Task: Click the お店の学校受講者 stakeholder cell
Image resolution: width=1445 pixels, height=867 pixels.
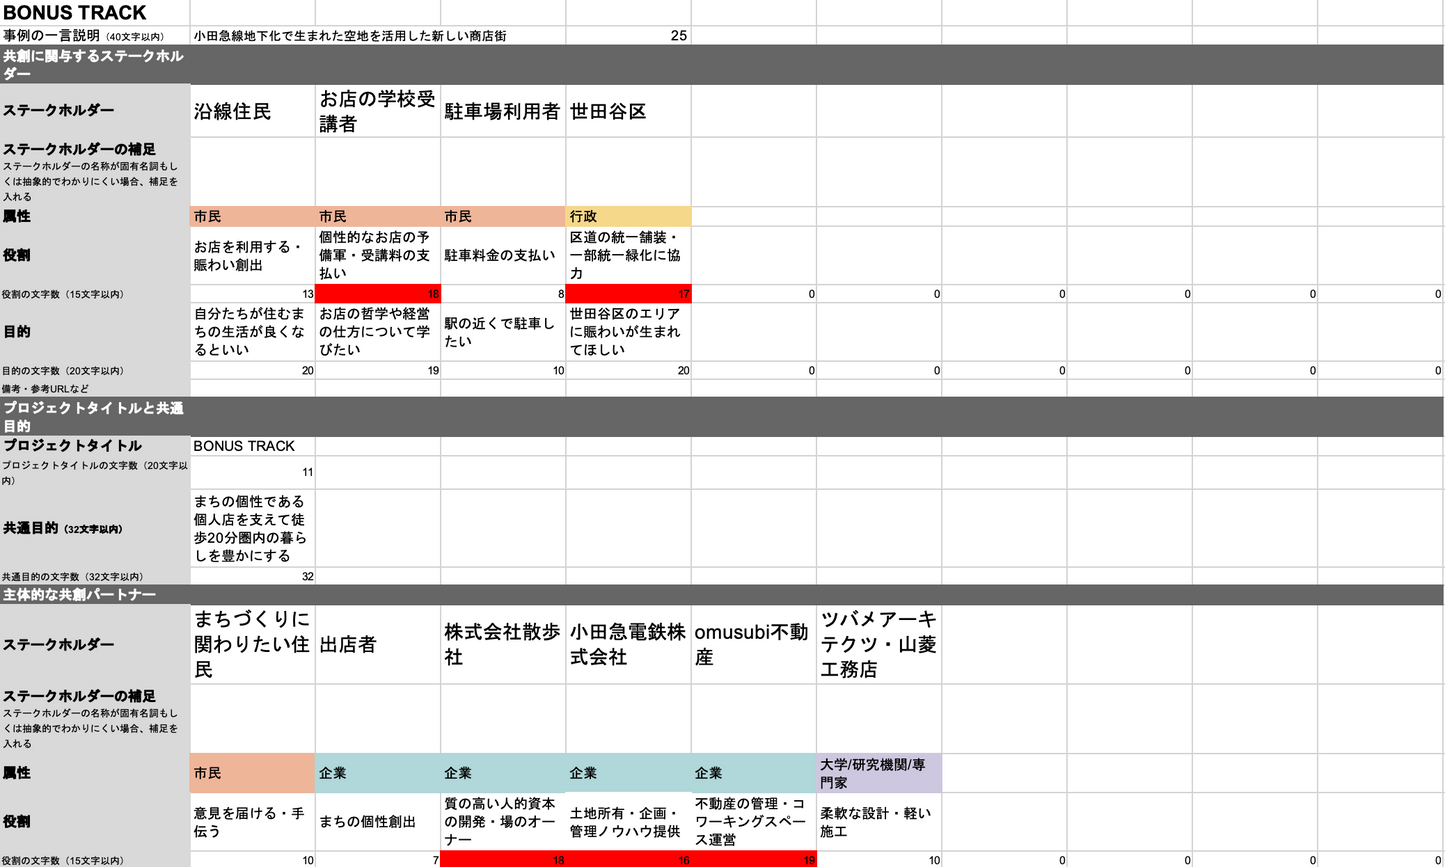Action: coord(377,111)
